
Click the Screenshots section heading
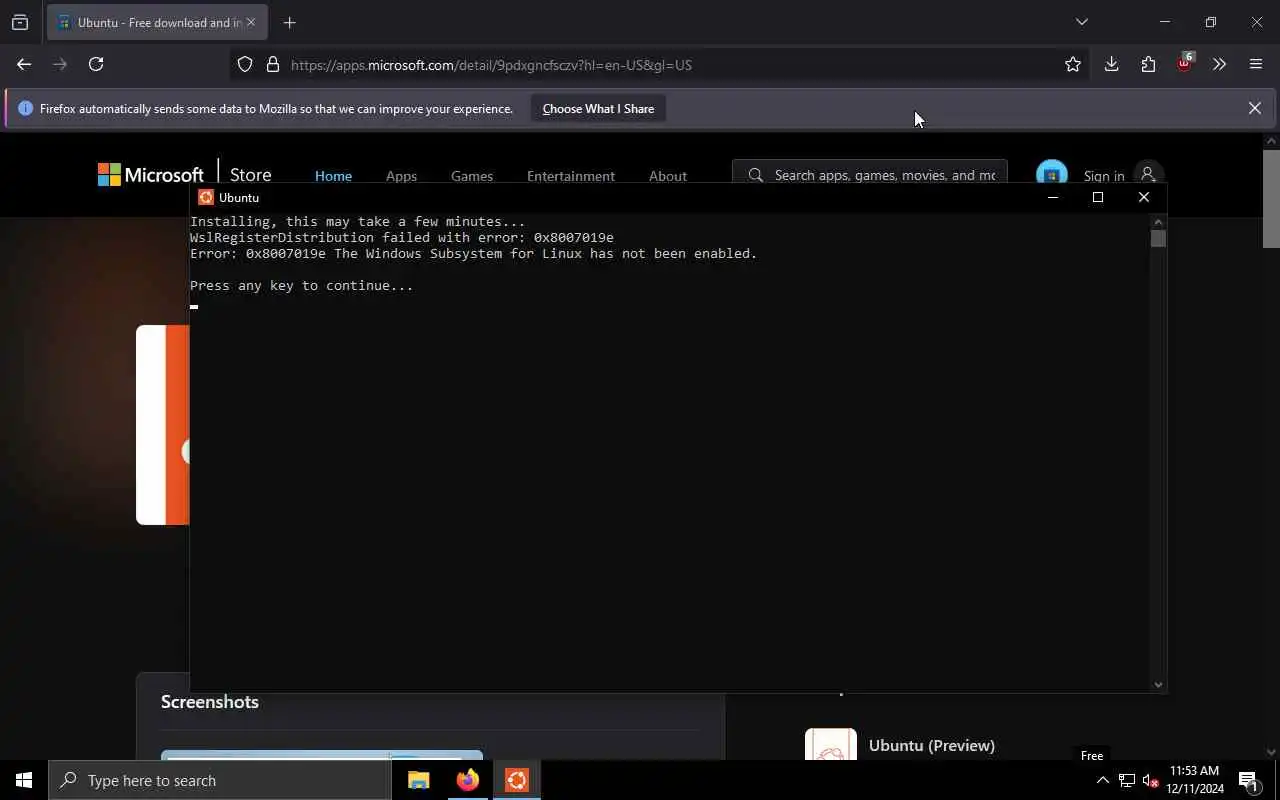tap(210, 702)
